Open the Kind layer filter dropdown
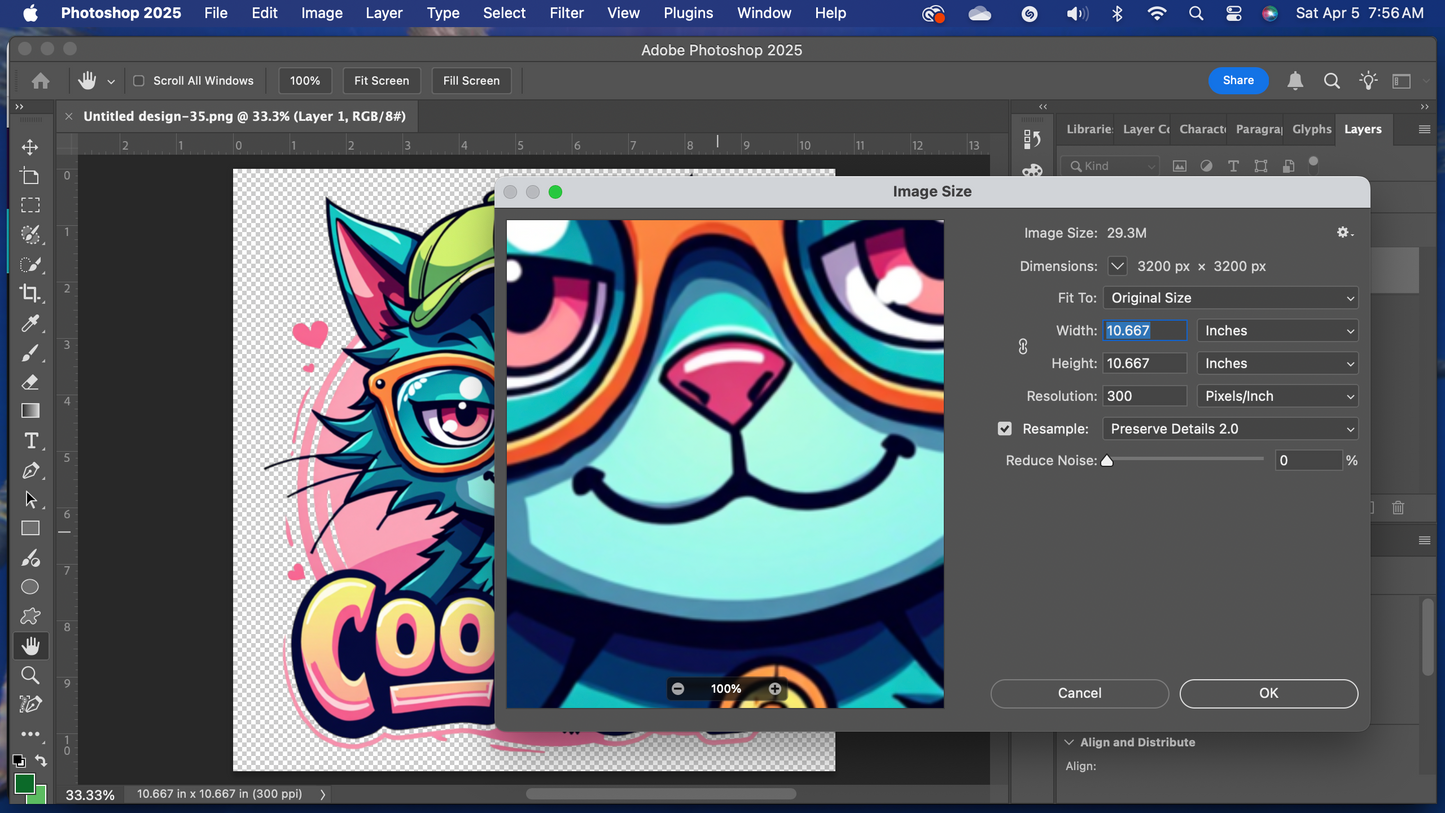1445x813 pixels. click(x=1111, y=166)
